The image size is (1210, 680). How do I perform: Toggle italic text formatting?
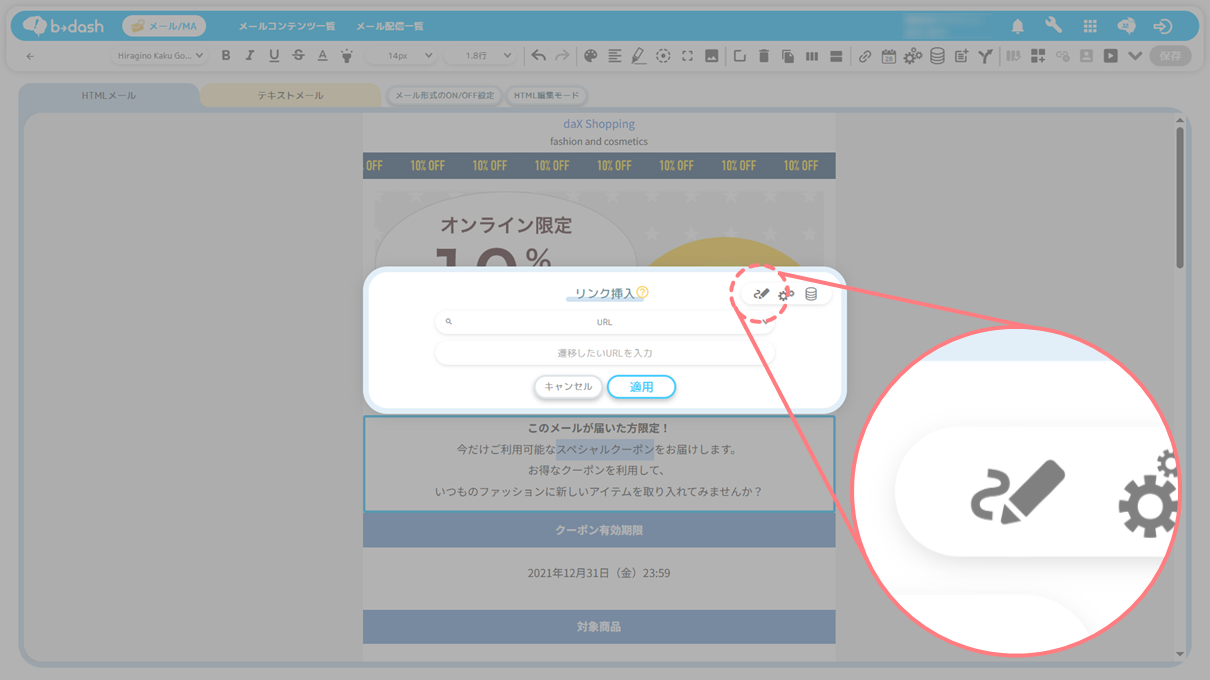(250, 56)
